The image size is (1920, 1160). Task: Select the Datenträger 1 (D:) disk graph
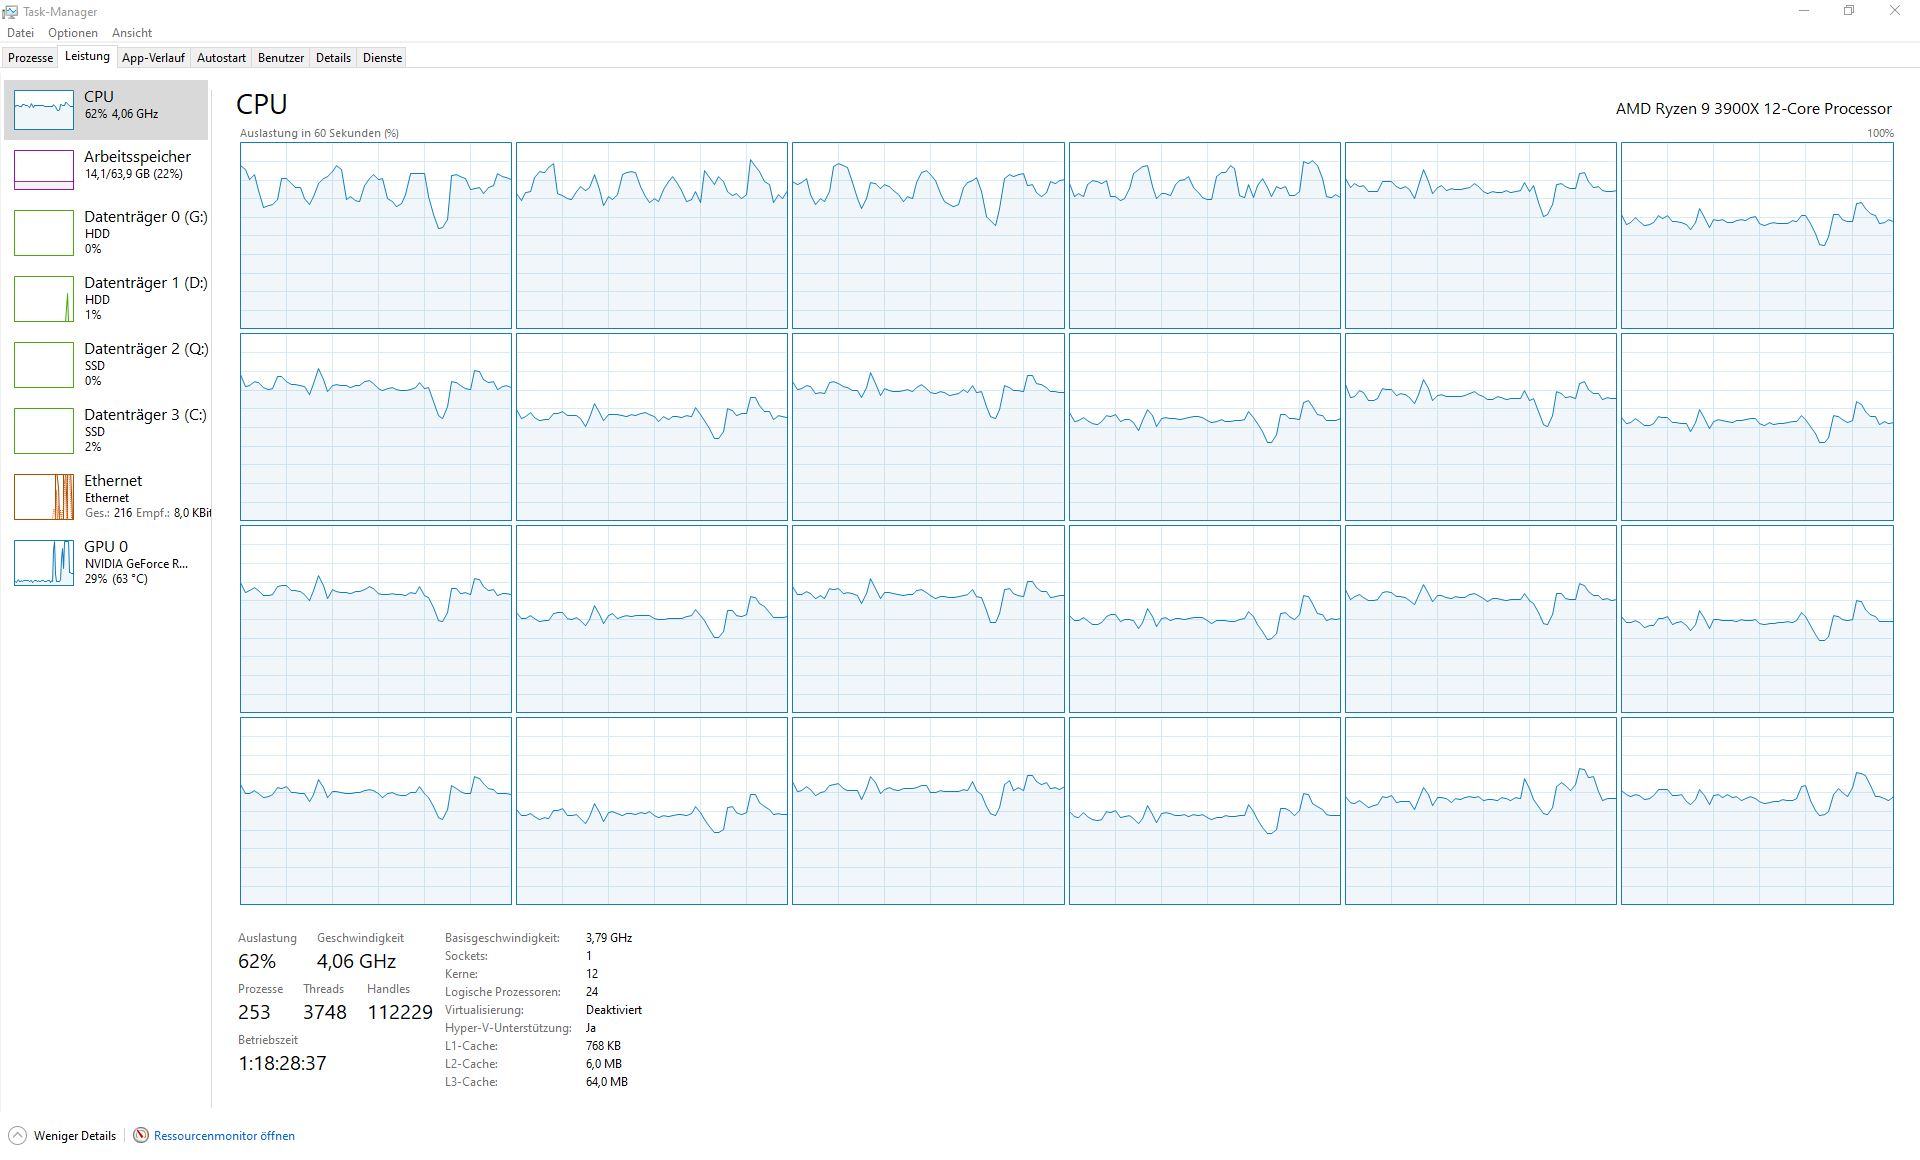[44, 298]
